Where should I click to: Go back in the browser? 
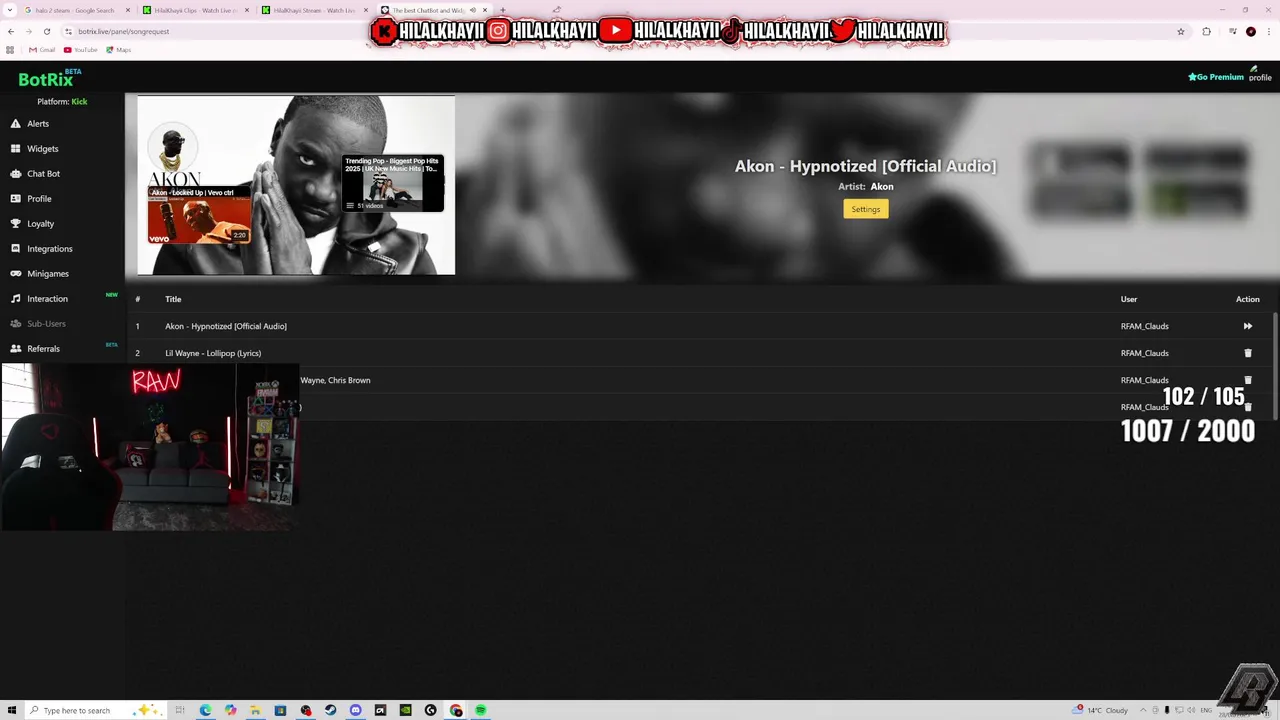(11, 31)
